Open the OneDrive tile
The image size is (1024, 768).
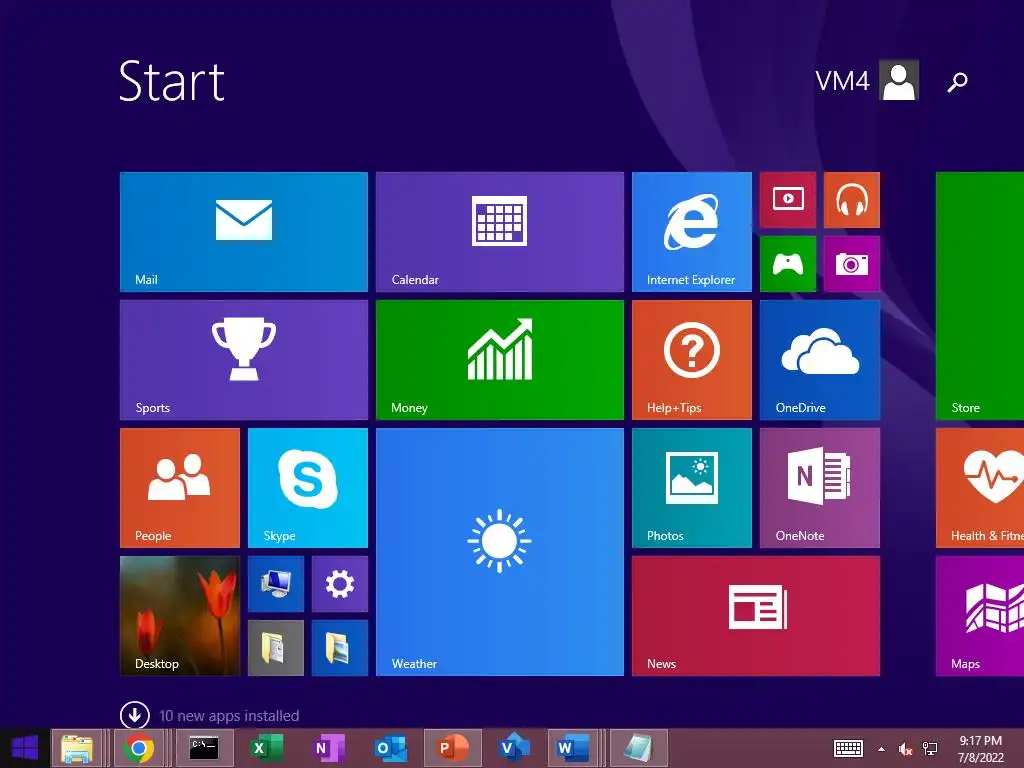coord(820,360)
